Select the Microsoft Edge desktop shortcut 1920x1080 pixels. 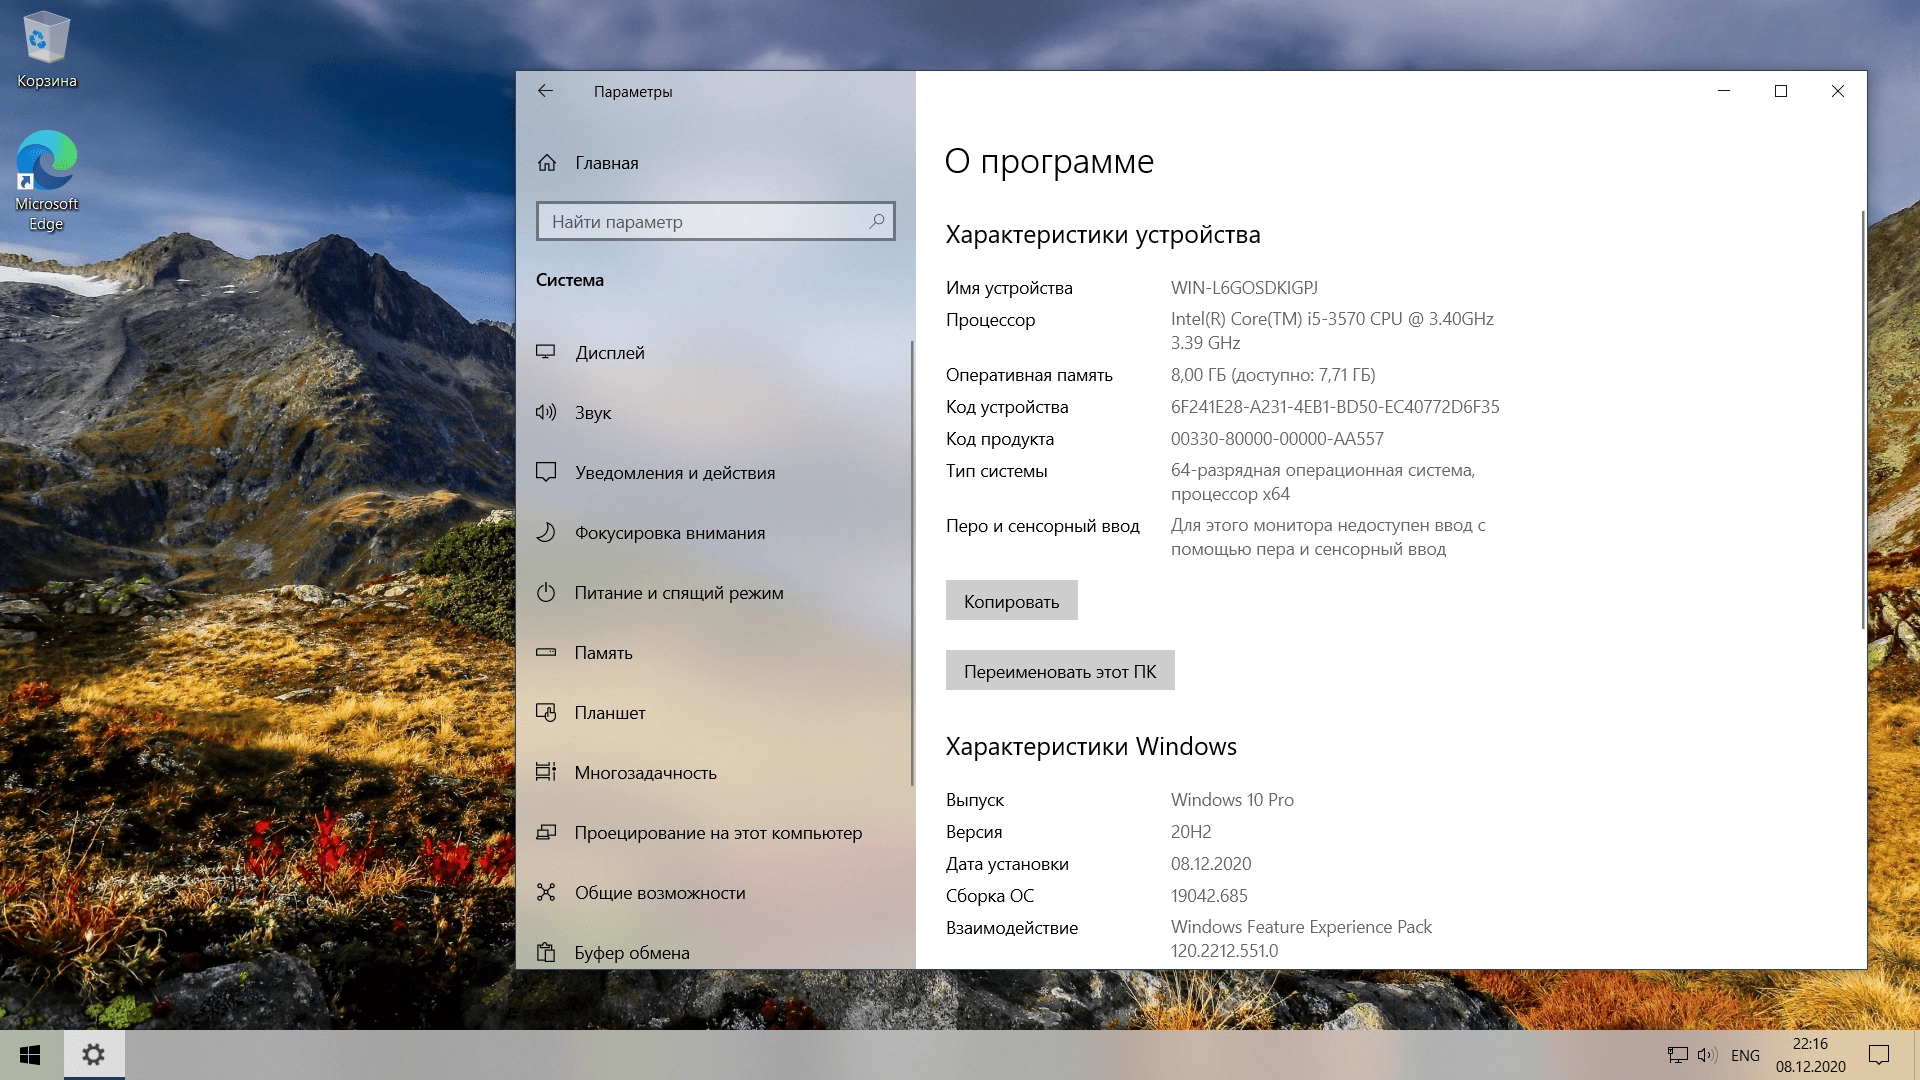coord(46,181)
